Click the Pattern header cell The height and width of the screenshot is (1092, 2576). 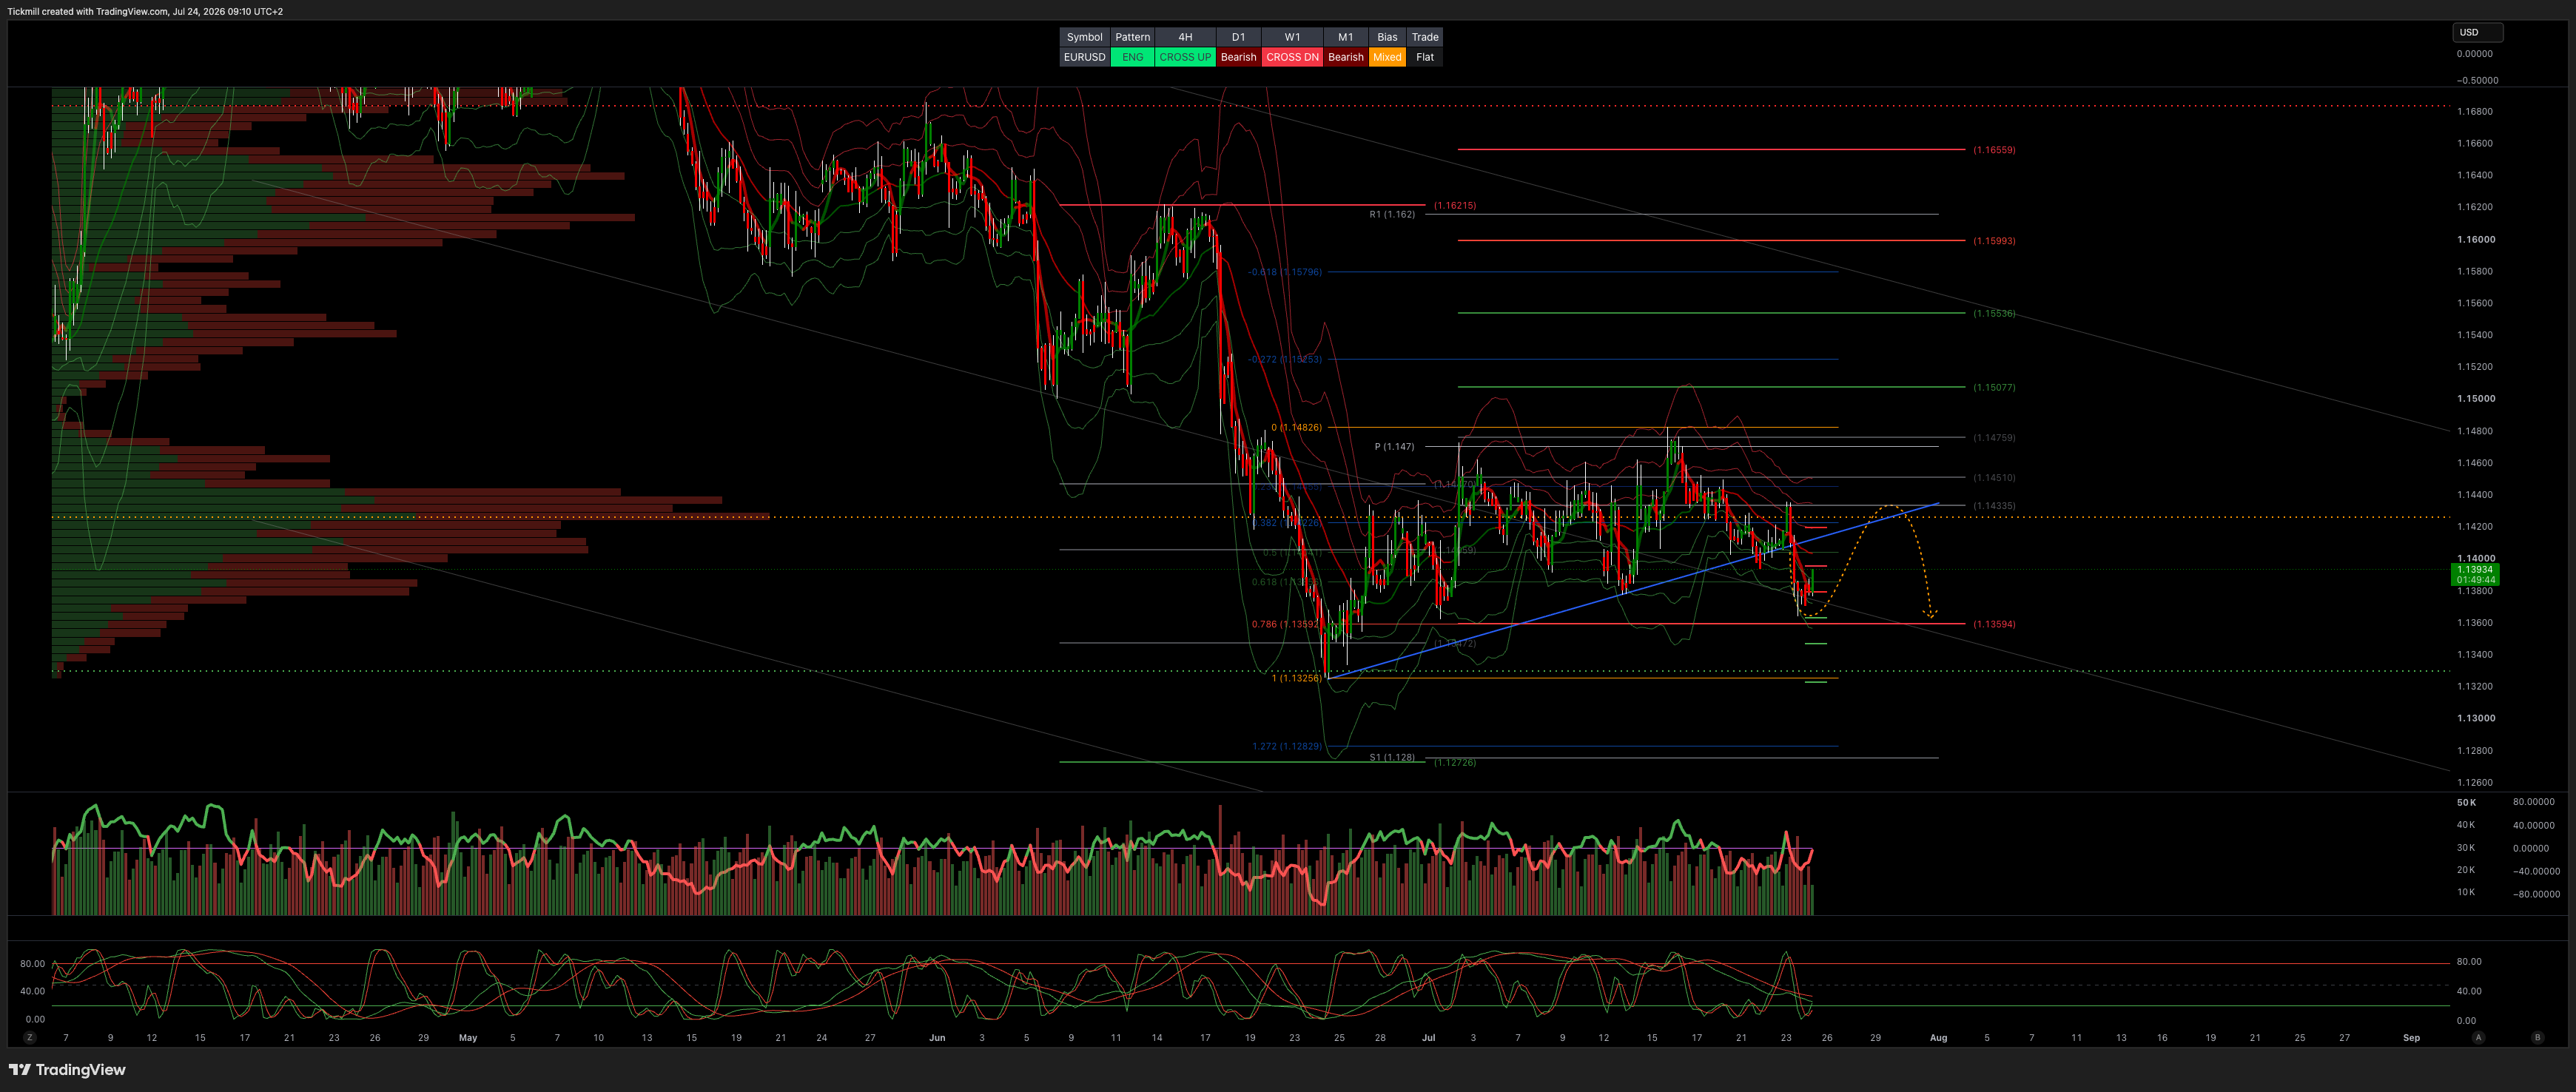(1132, 37)
